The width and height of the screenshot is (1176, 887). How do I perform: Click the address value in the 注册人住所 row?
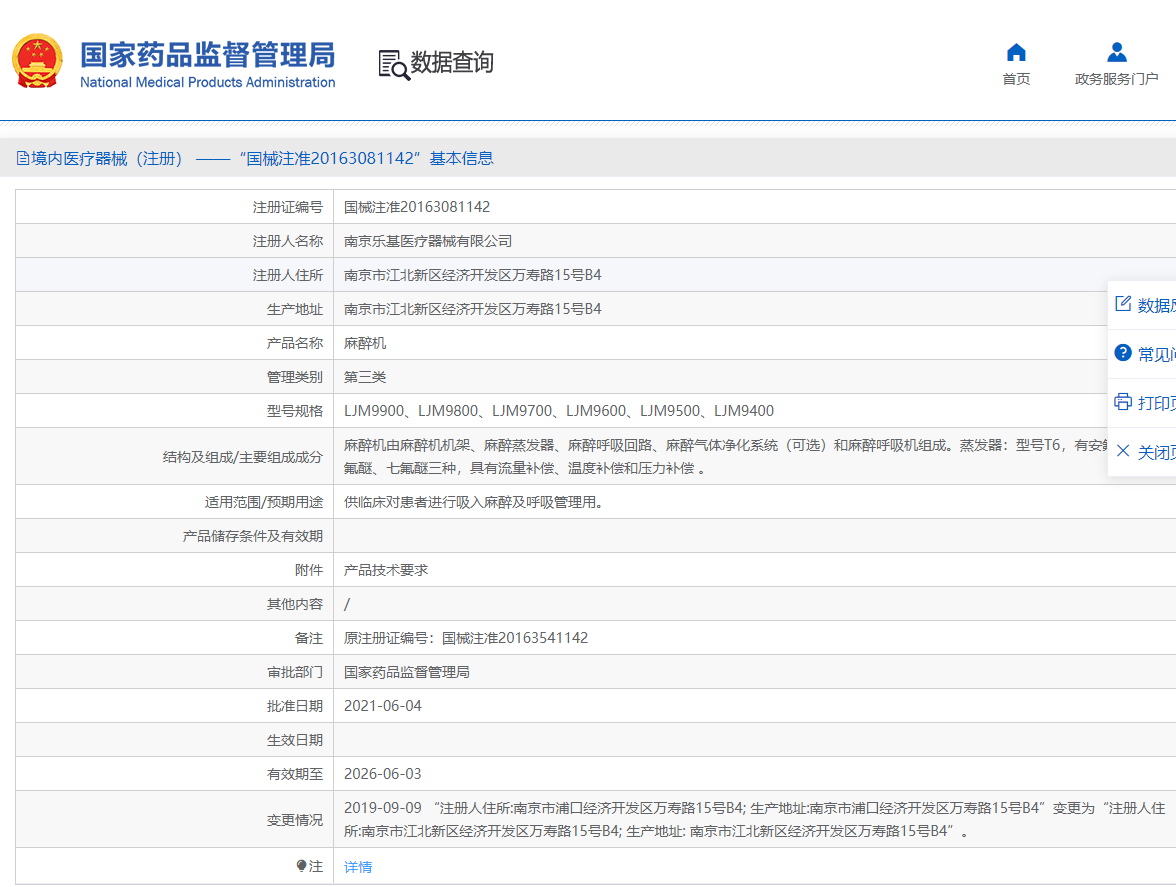pyautogui.click(x=472, y=275)
